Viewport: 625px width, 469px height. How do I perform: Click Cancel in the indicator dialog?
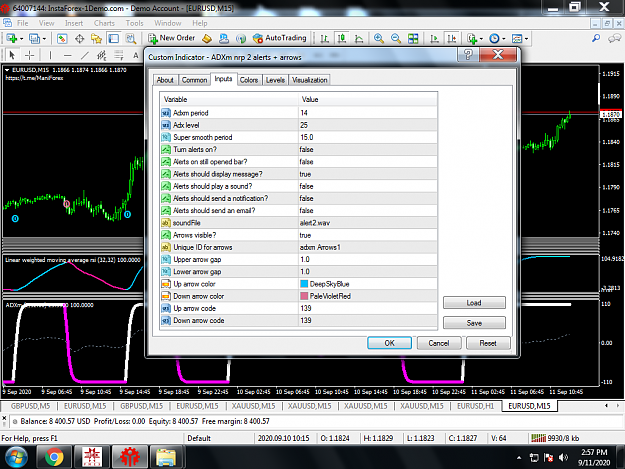pyautogui.click(x=439, y=343)
